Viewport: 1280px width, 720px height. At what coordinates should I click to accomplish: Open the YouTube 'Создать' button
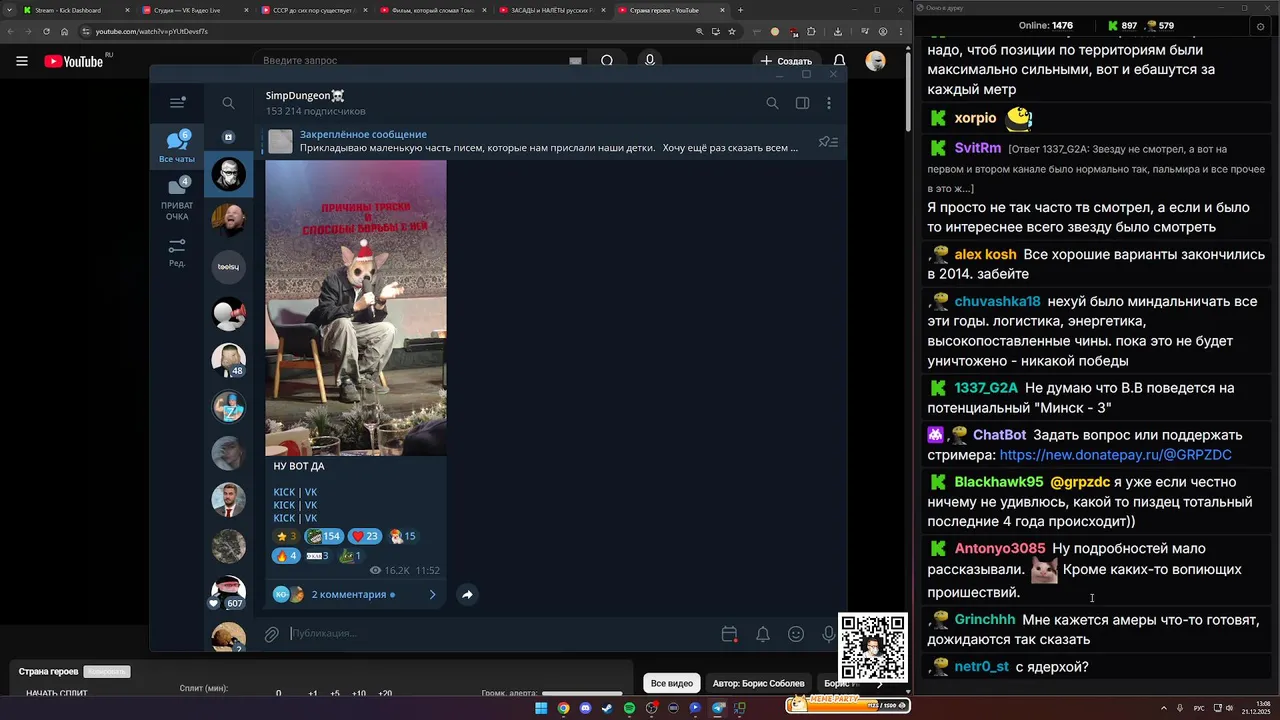[787, 61]
